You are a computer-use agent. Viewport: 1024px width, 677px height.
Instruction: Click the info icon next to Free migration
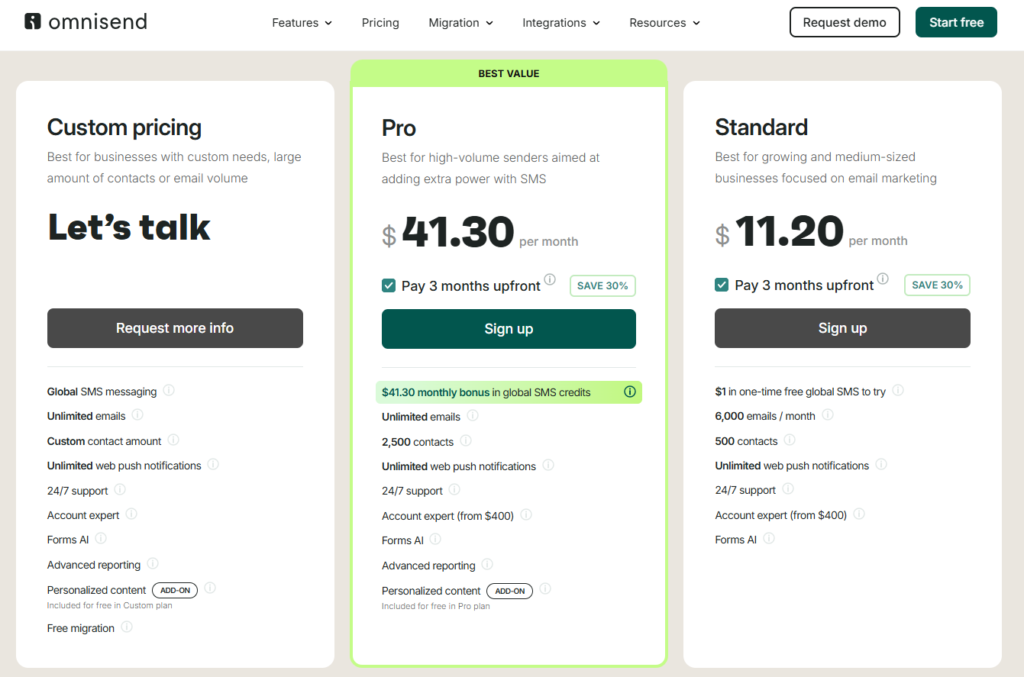coord(127,628)
